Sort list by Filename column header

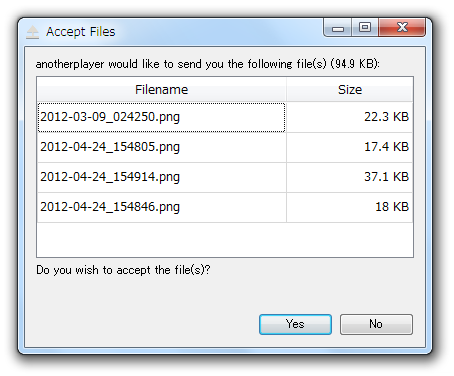point(161,89)
